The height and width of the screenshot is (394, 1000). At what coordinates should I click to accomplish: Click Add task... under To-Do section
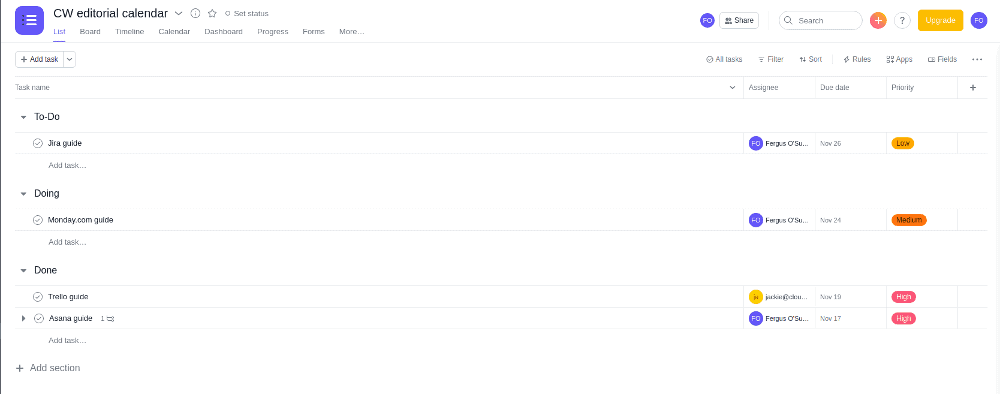point(67,165)
